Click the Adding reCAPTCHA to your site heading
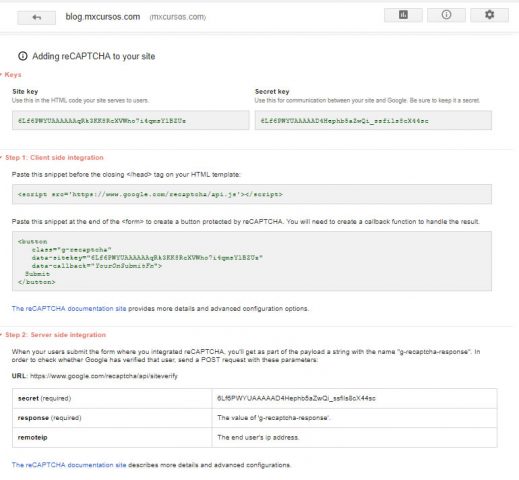This screenshot has width=519, height=480. tap(94, 56)
